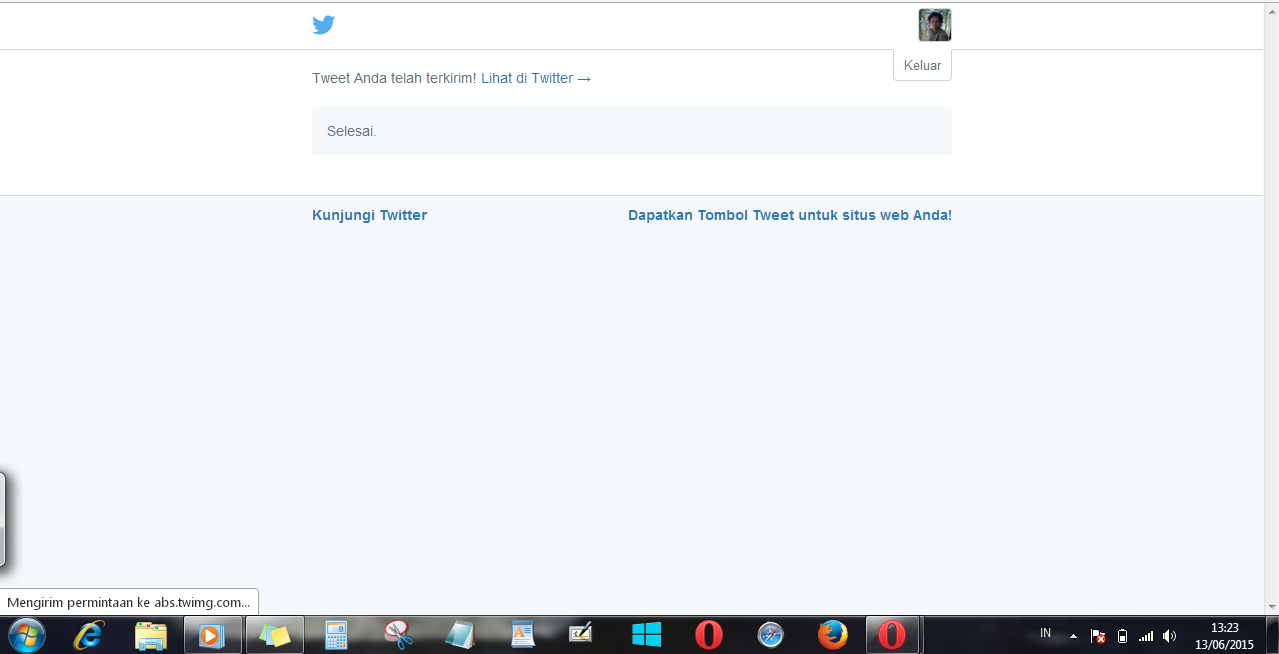Viewport: 1279px width, 654px height.
Task: Open the 'Lihat di Twitter' link
Action: coord(536,78)
